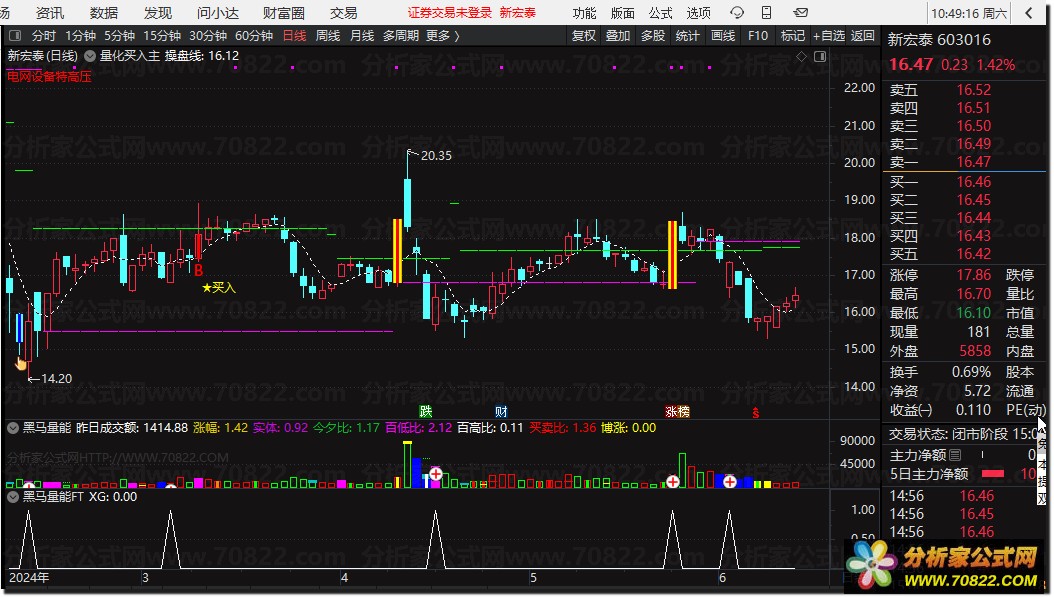
Task: Open F10 company info
Action: [758, 36]
